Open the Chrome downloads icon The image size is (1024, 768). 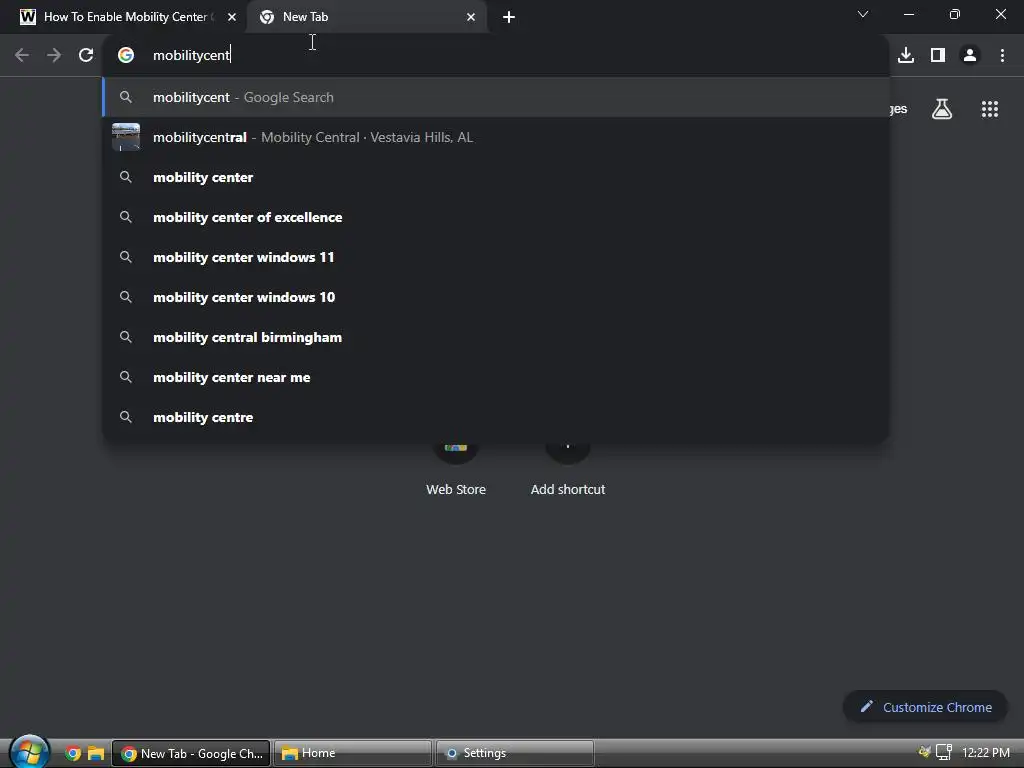[x=906, y=56]
